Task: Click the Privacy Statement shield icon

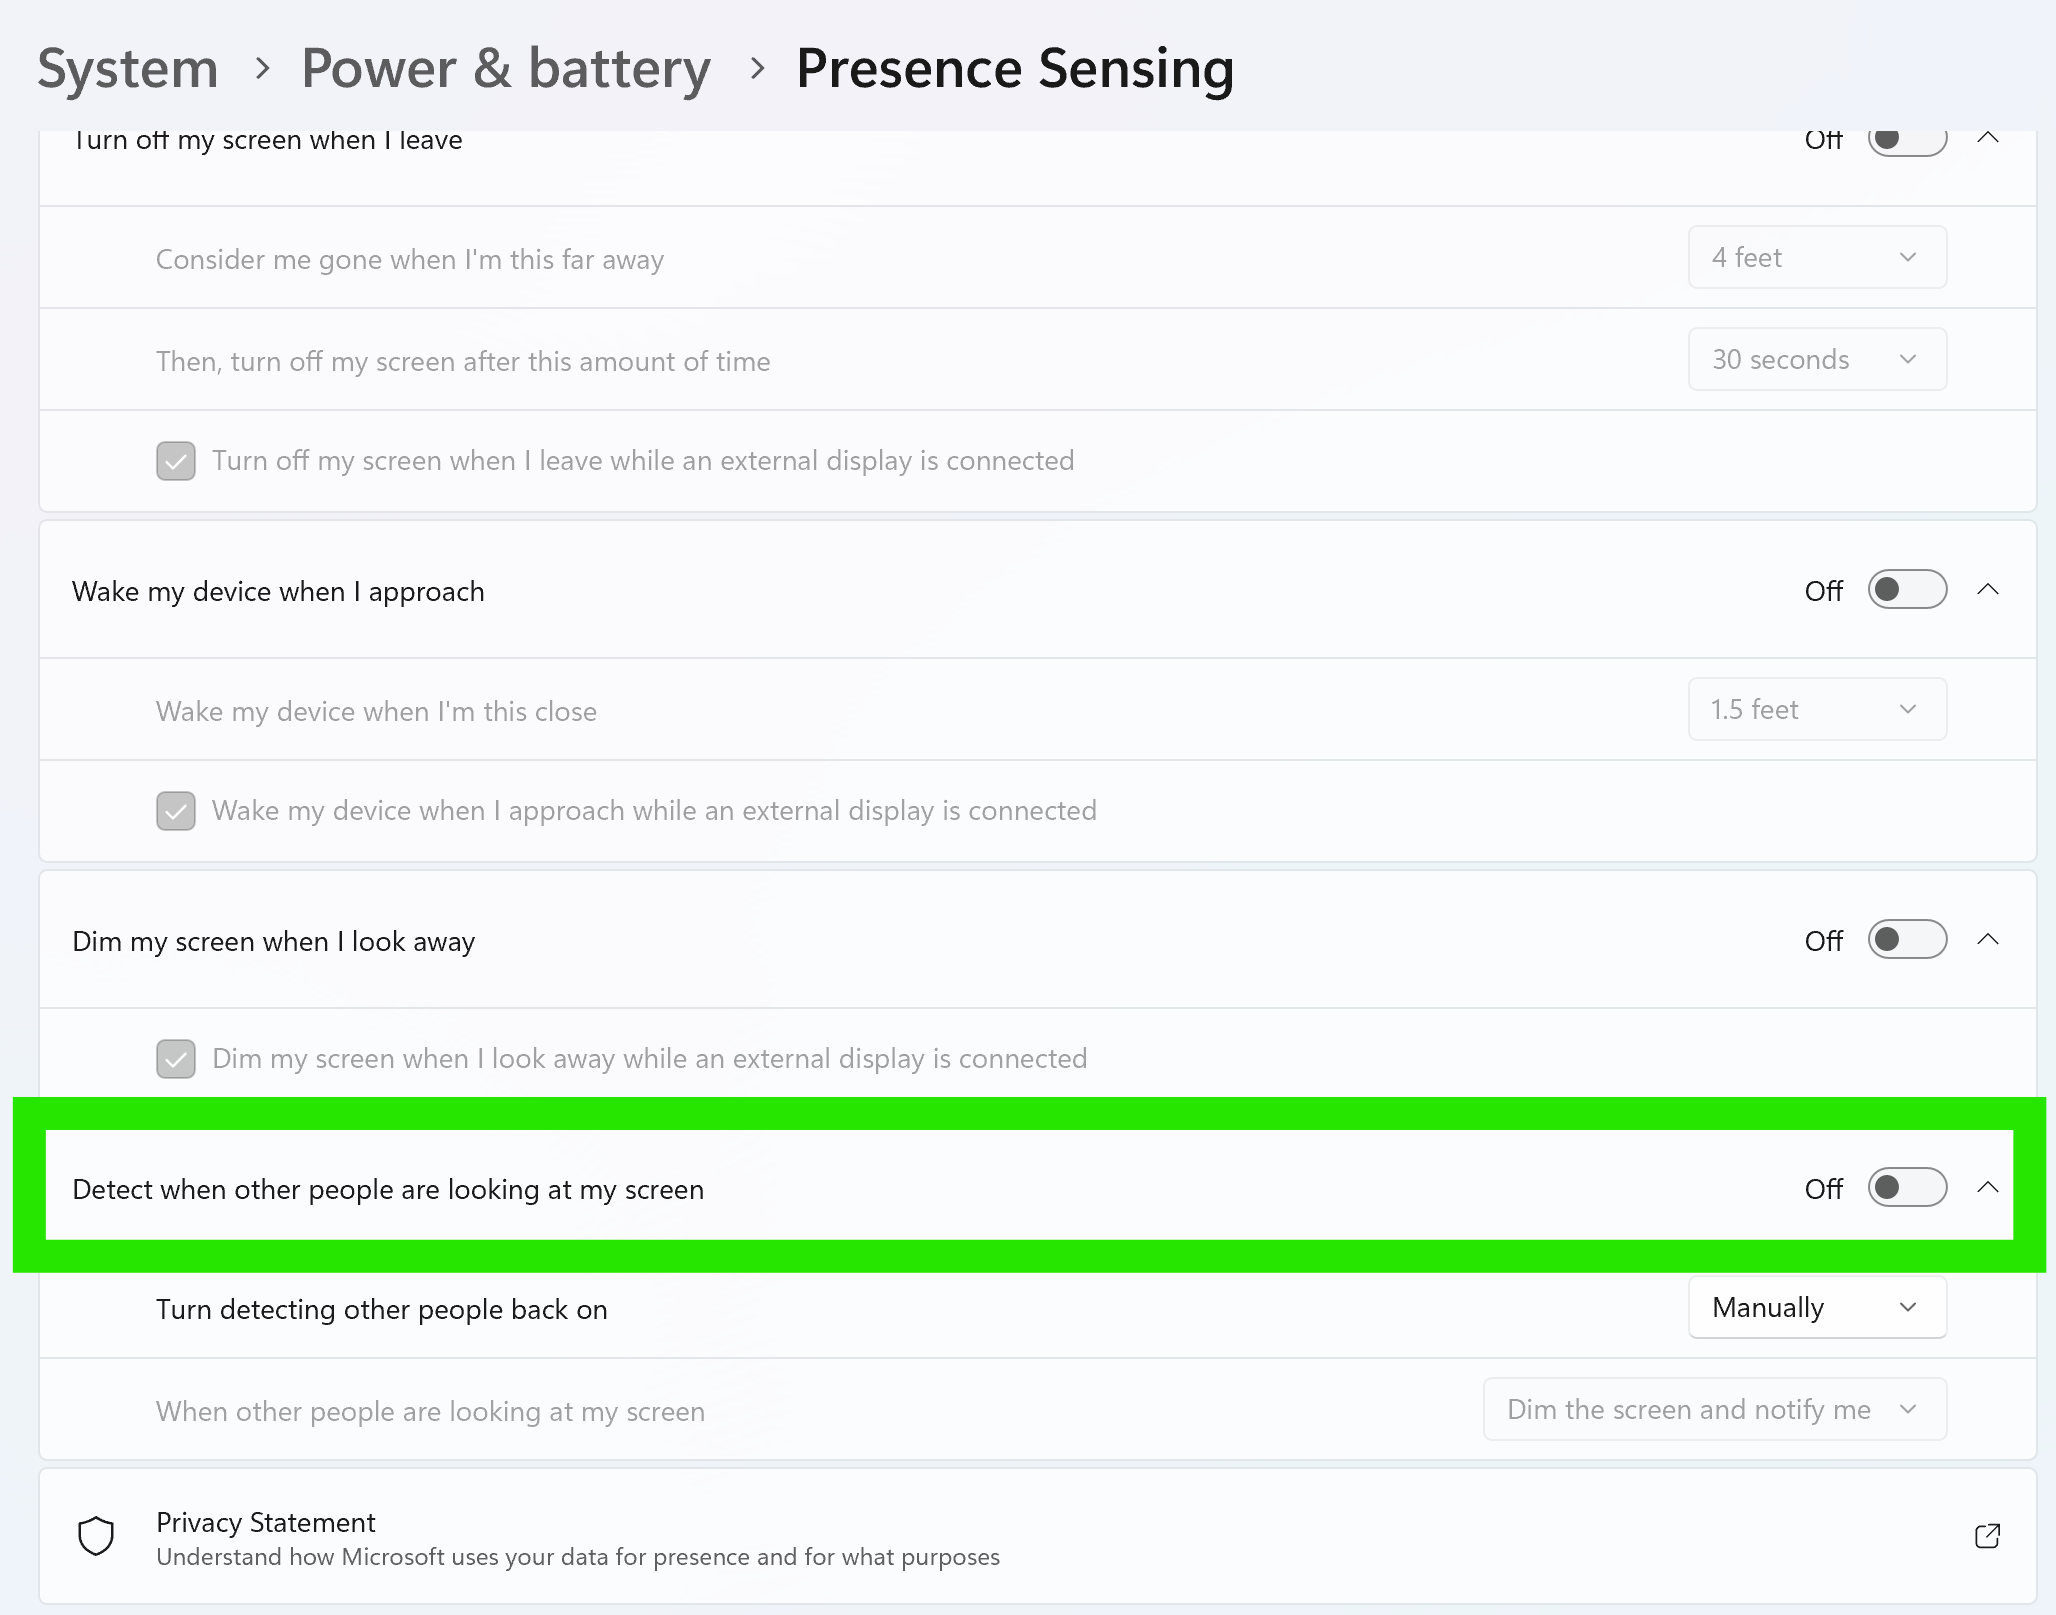Action: click(96, 1536)
